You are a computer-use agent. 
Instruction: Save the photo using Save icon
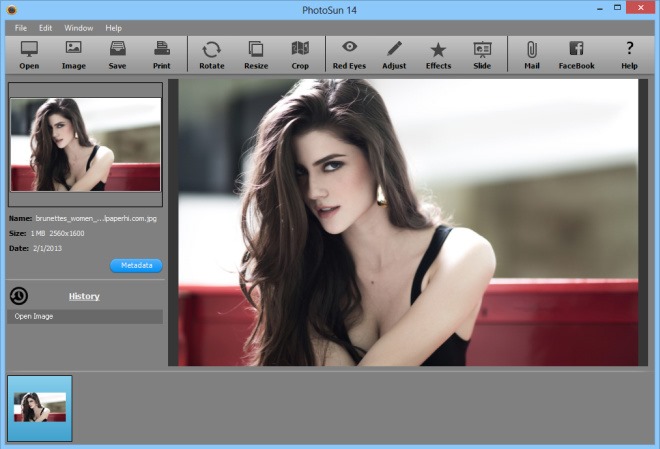tap(117, 54)
